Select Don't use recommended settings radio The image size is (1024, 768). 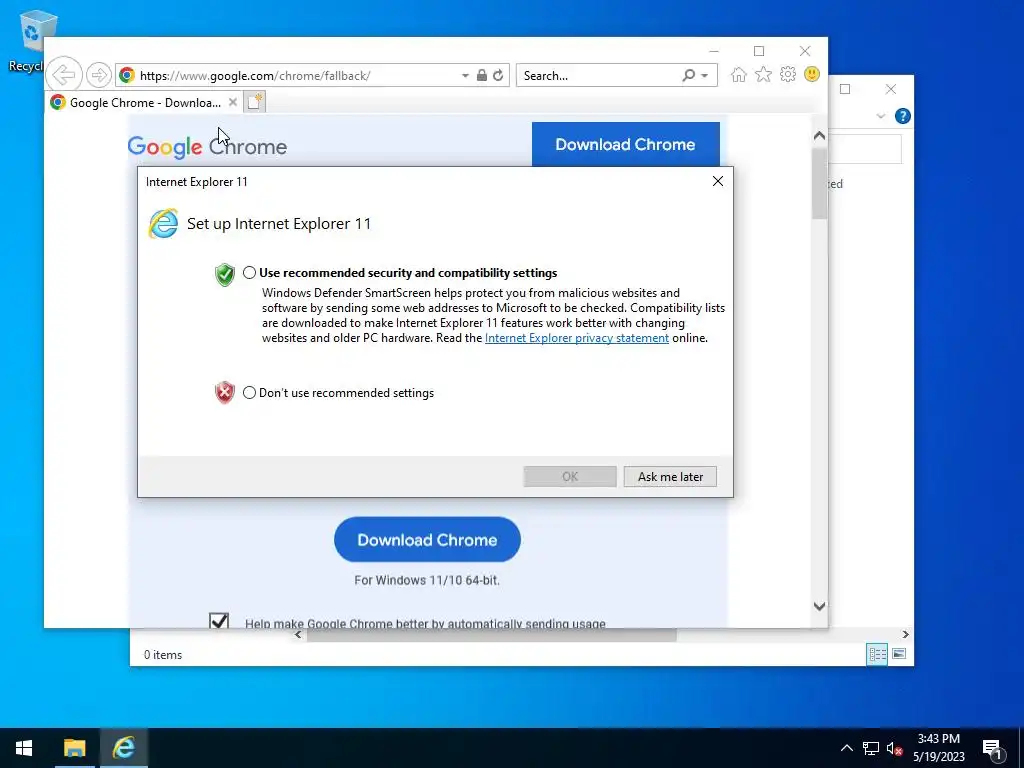[249, 392]
